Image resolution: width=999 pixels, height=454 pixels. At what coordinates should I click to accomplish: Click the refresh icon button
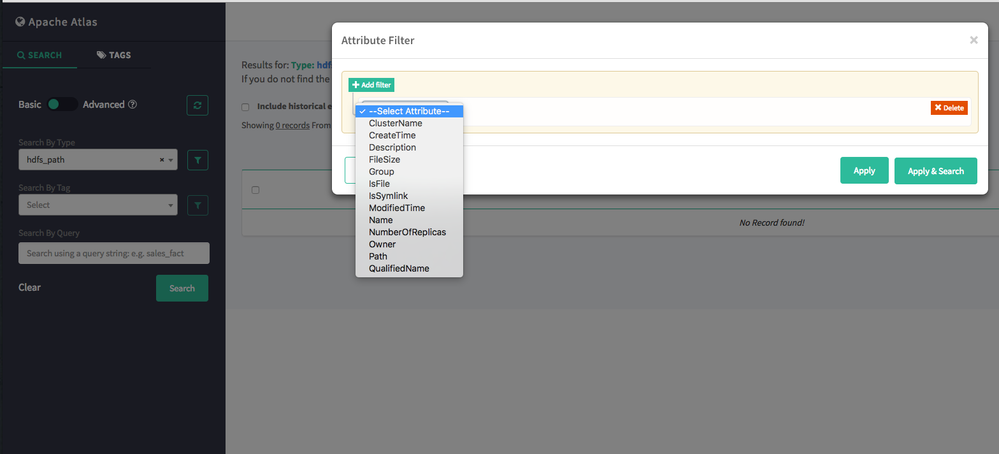click(x=198, y=106)
